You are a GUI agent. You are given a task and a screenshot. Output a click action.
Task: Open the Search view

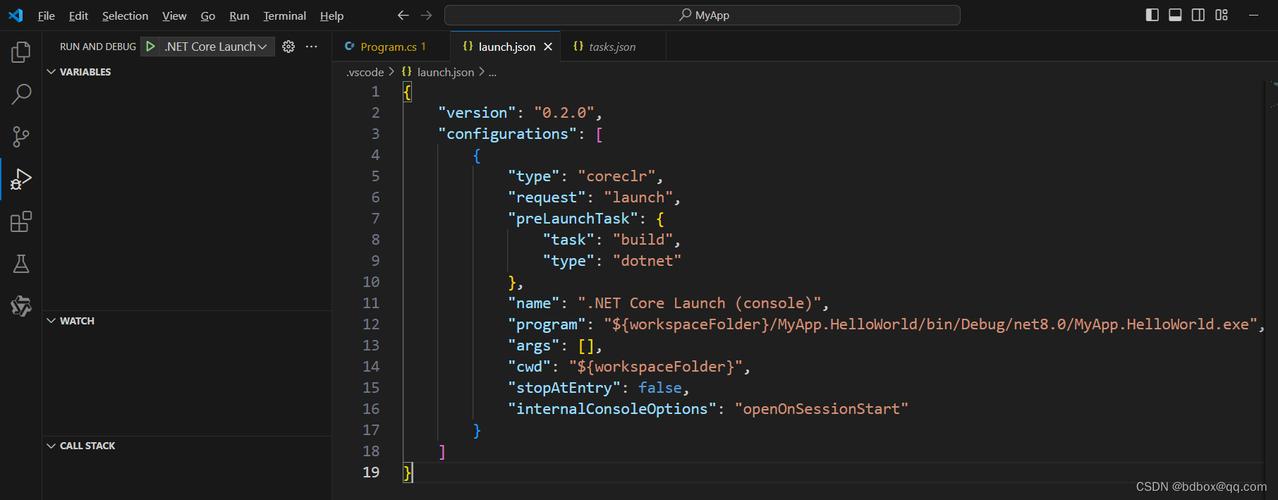(21, 95)
